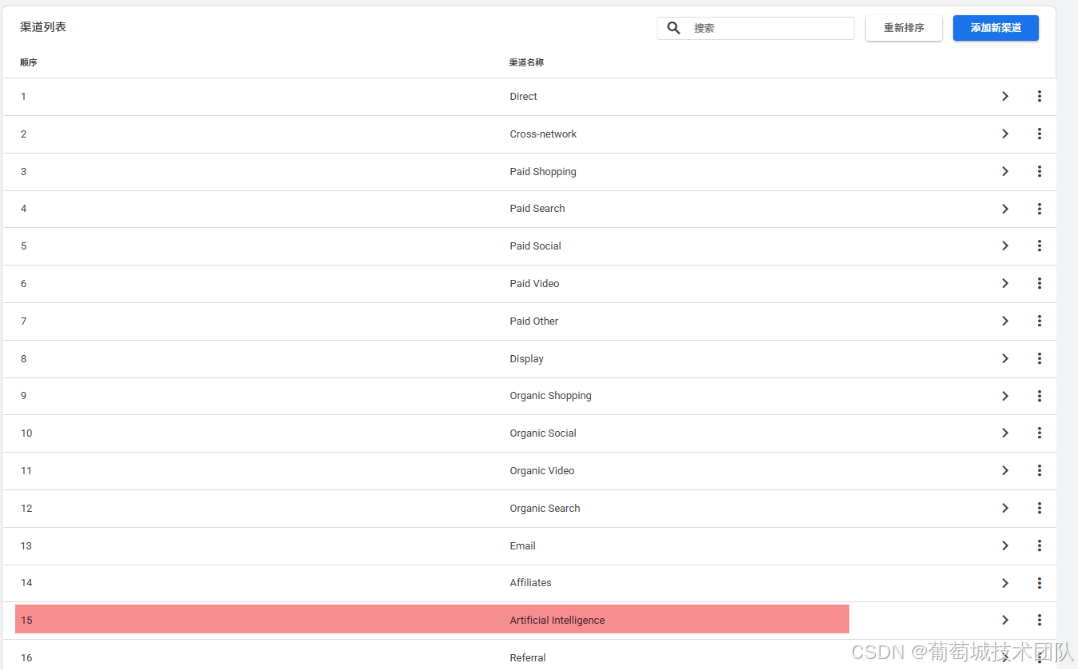The image size is (1078, 669).
Task: Select the Display channel name
Action: [527, 359]
